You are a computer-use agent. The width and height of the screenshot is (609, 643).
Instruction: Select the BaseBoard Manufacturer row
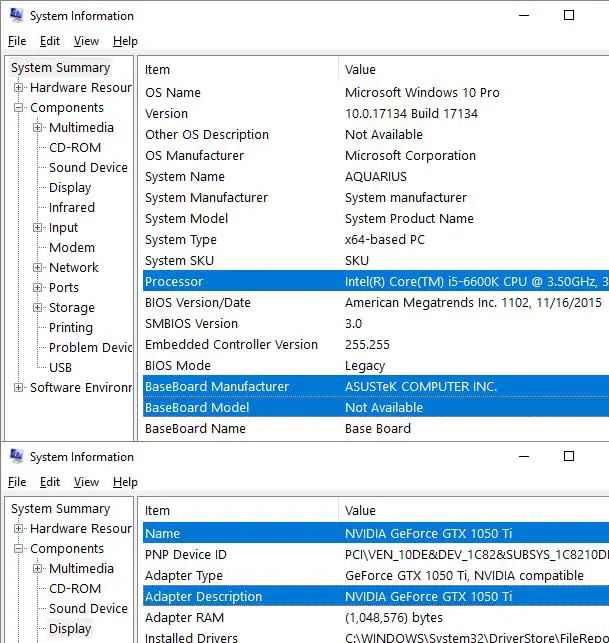(376, 387)
